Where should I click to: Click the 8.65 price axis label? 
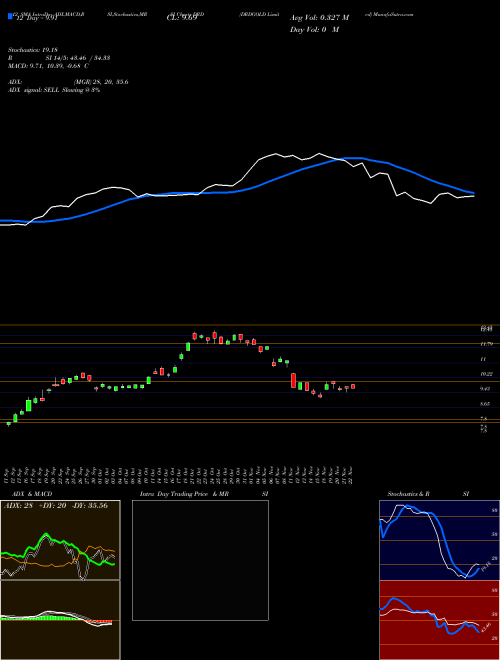485,404
